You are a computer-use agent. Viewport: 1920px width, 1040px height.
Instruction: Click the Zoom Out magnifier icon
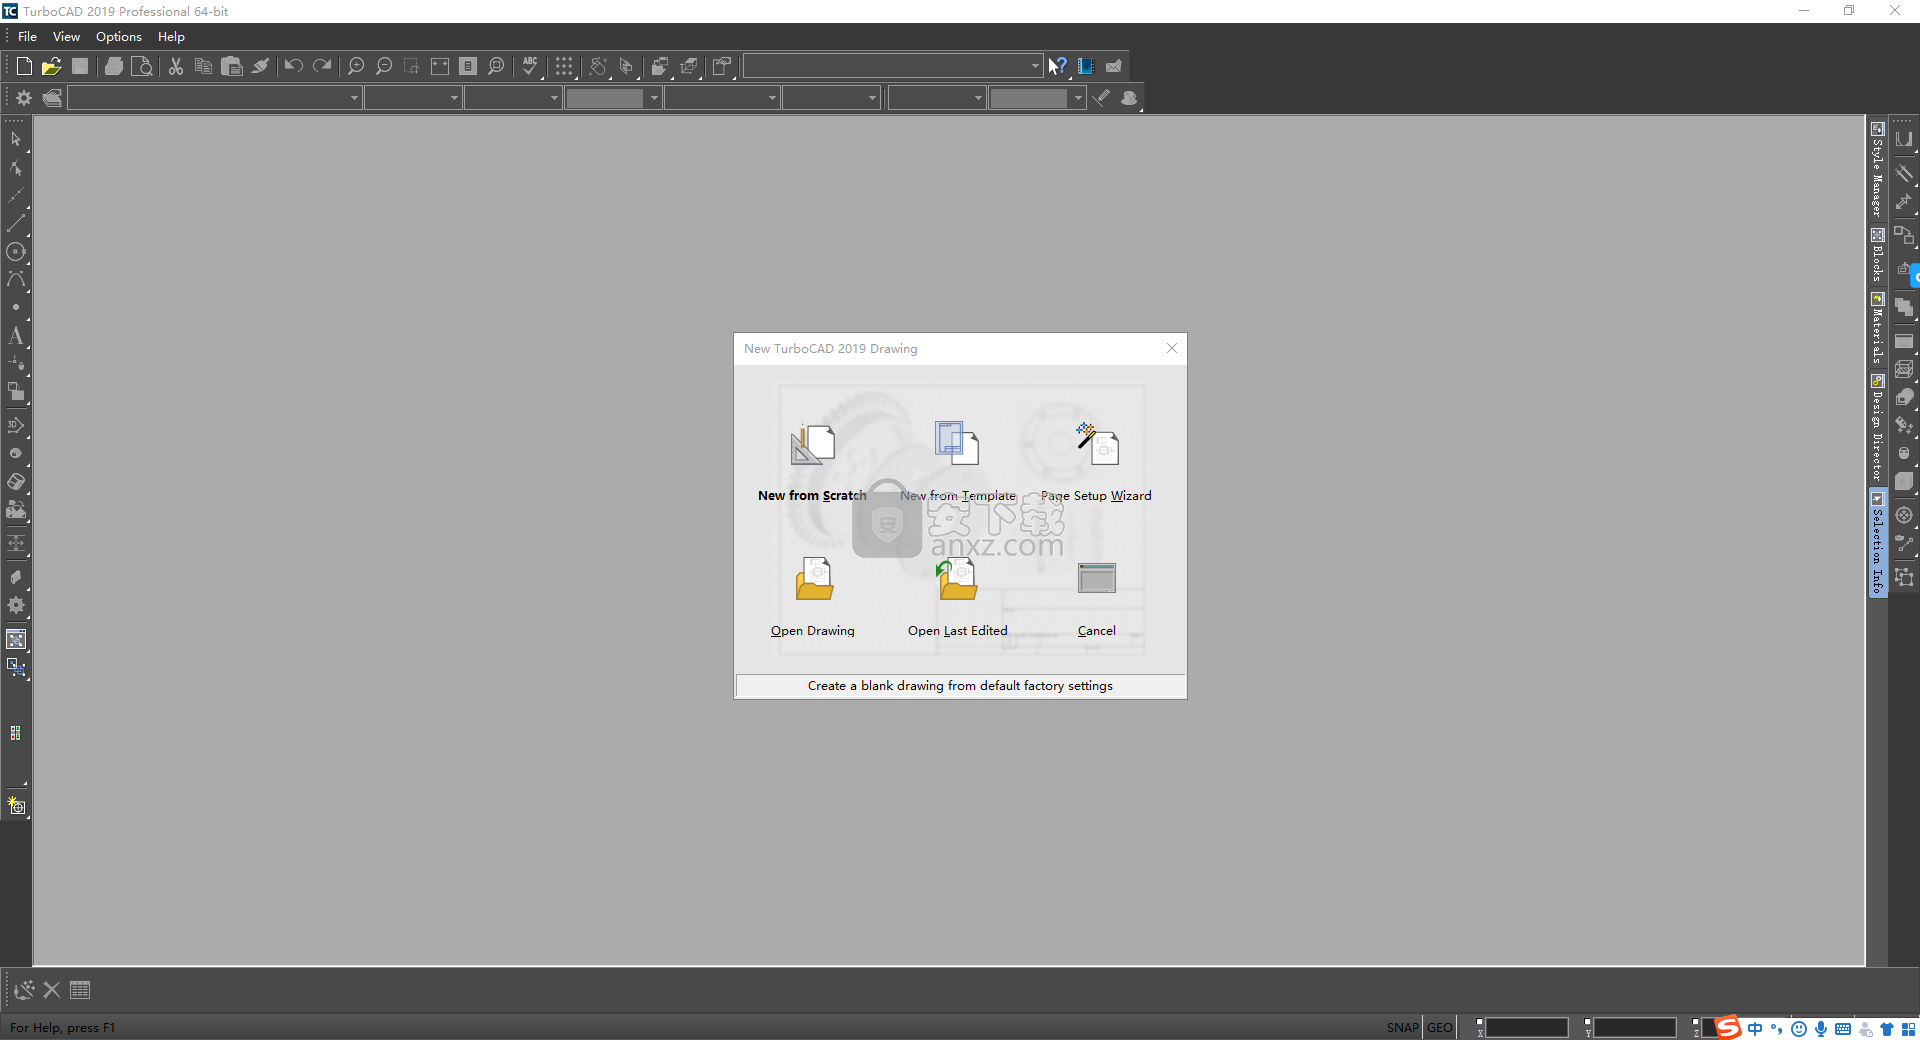coord(384,66)
